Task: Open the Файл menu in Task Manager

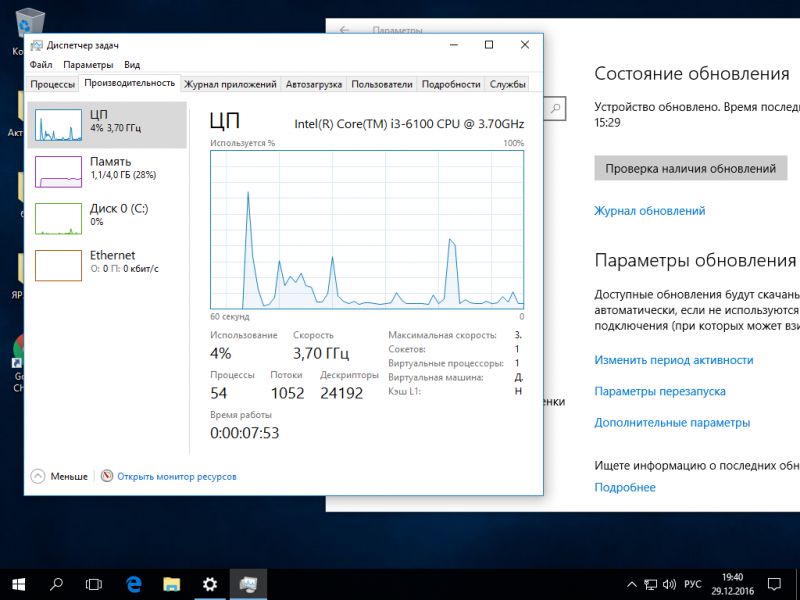Action: pyautogui.click(x=41, y=65)
